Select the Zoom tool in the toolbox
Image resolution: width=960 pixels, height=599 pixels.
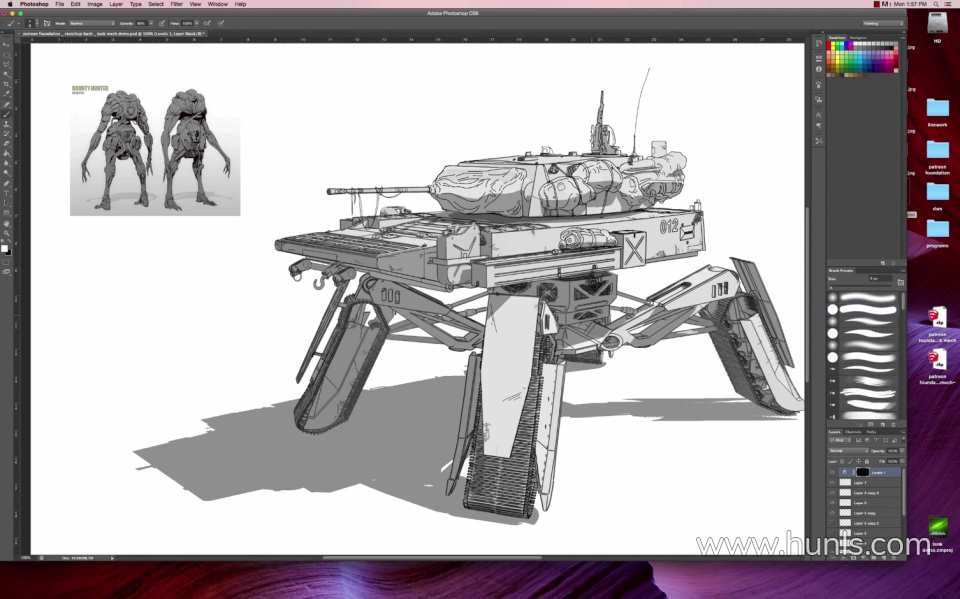[6, 233]
